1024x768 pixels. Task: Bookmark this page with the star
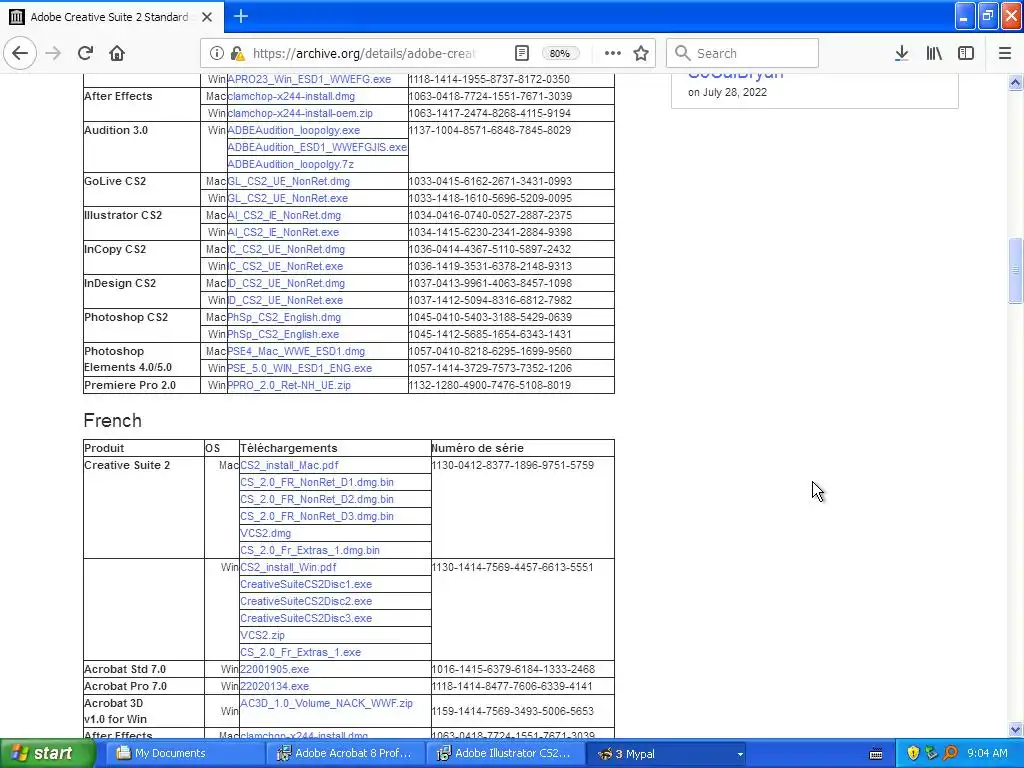tap(641, 53)
